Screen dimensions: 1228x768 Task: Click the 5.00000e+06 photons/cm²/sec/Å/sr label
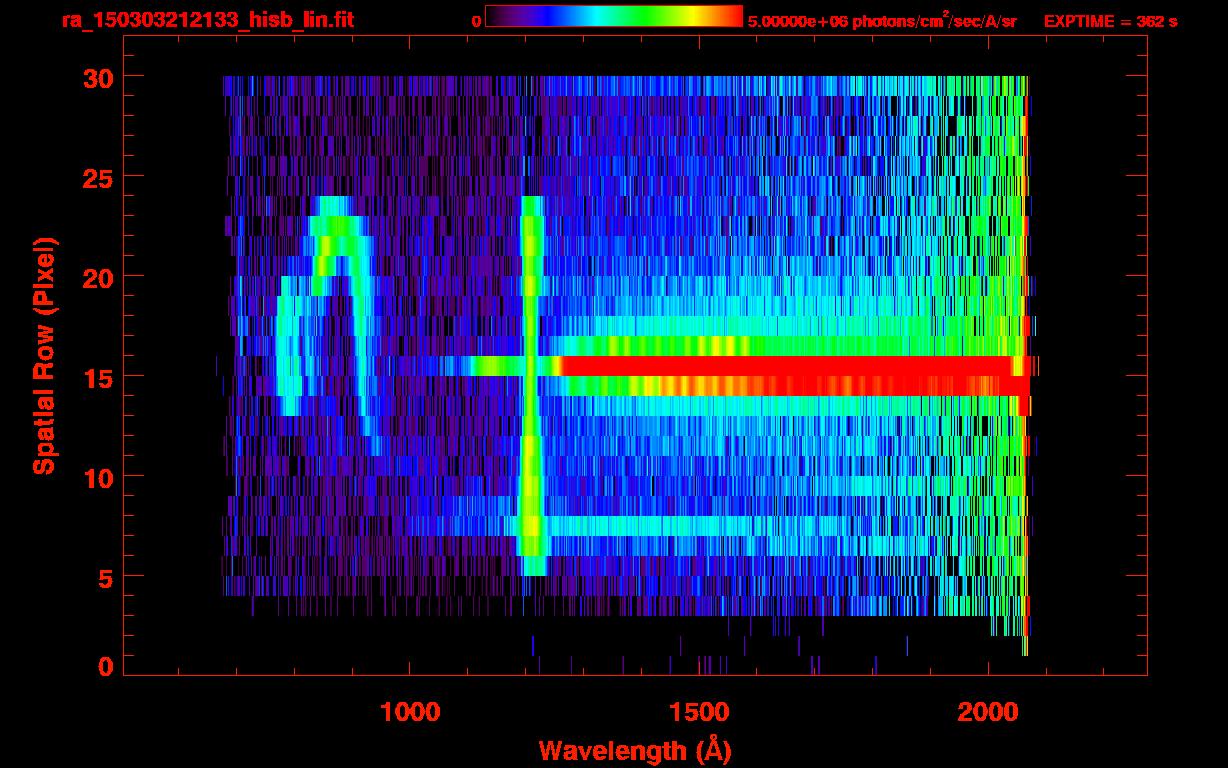(x=882, y=20)
